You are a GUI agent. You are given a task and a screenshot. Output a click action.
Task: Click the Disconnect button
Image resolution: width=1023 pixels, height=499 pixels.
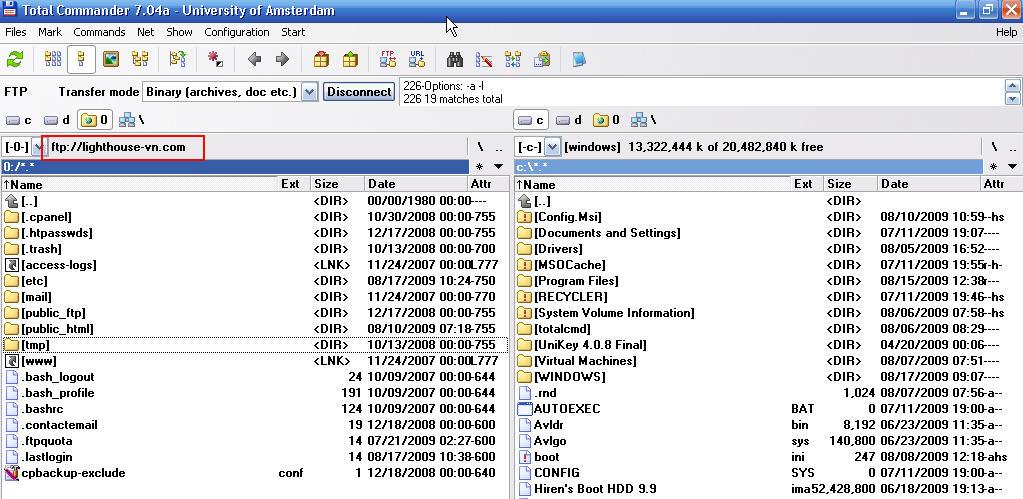pyautogui.click(x=359, y=92)
